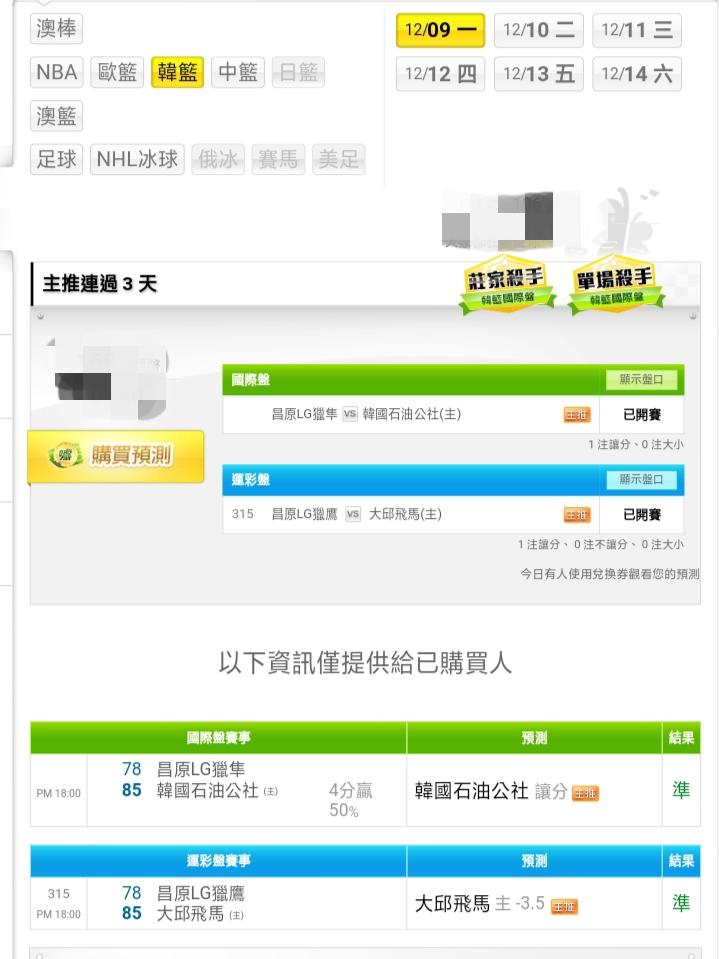Click the 主推 tag in 國際盤 row
Viewport: 719px width, 959px height.
pyautogui.click(x=577, y=415)
